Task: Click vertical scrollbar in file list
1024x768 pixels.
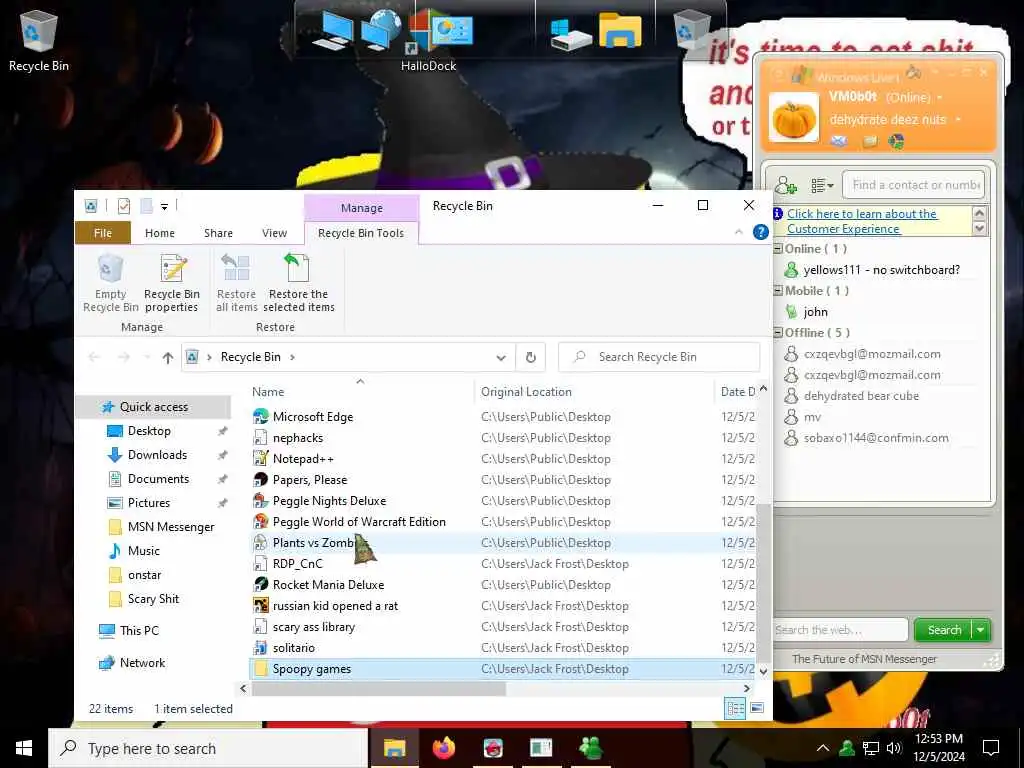Action: click(x=763, y=583)
